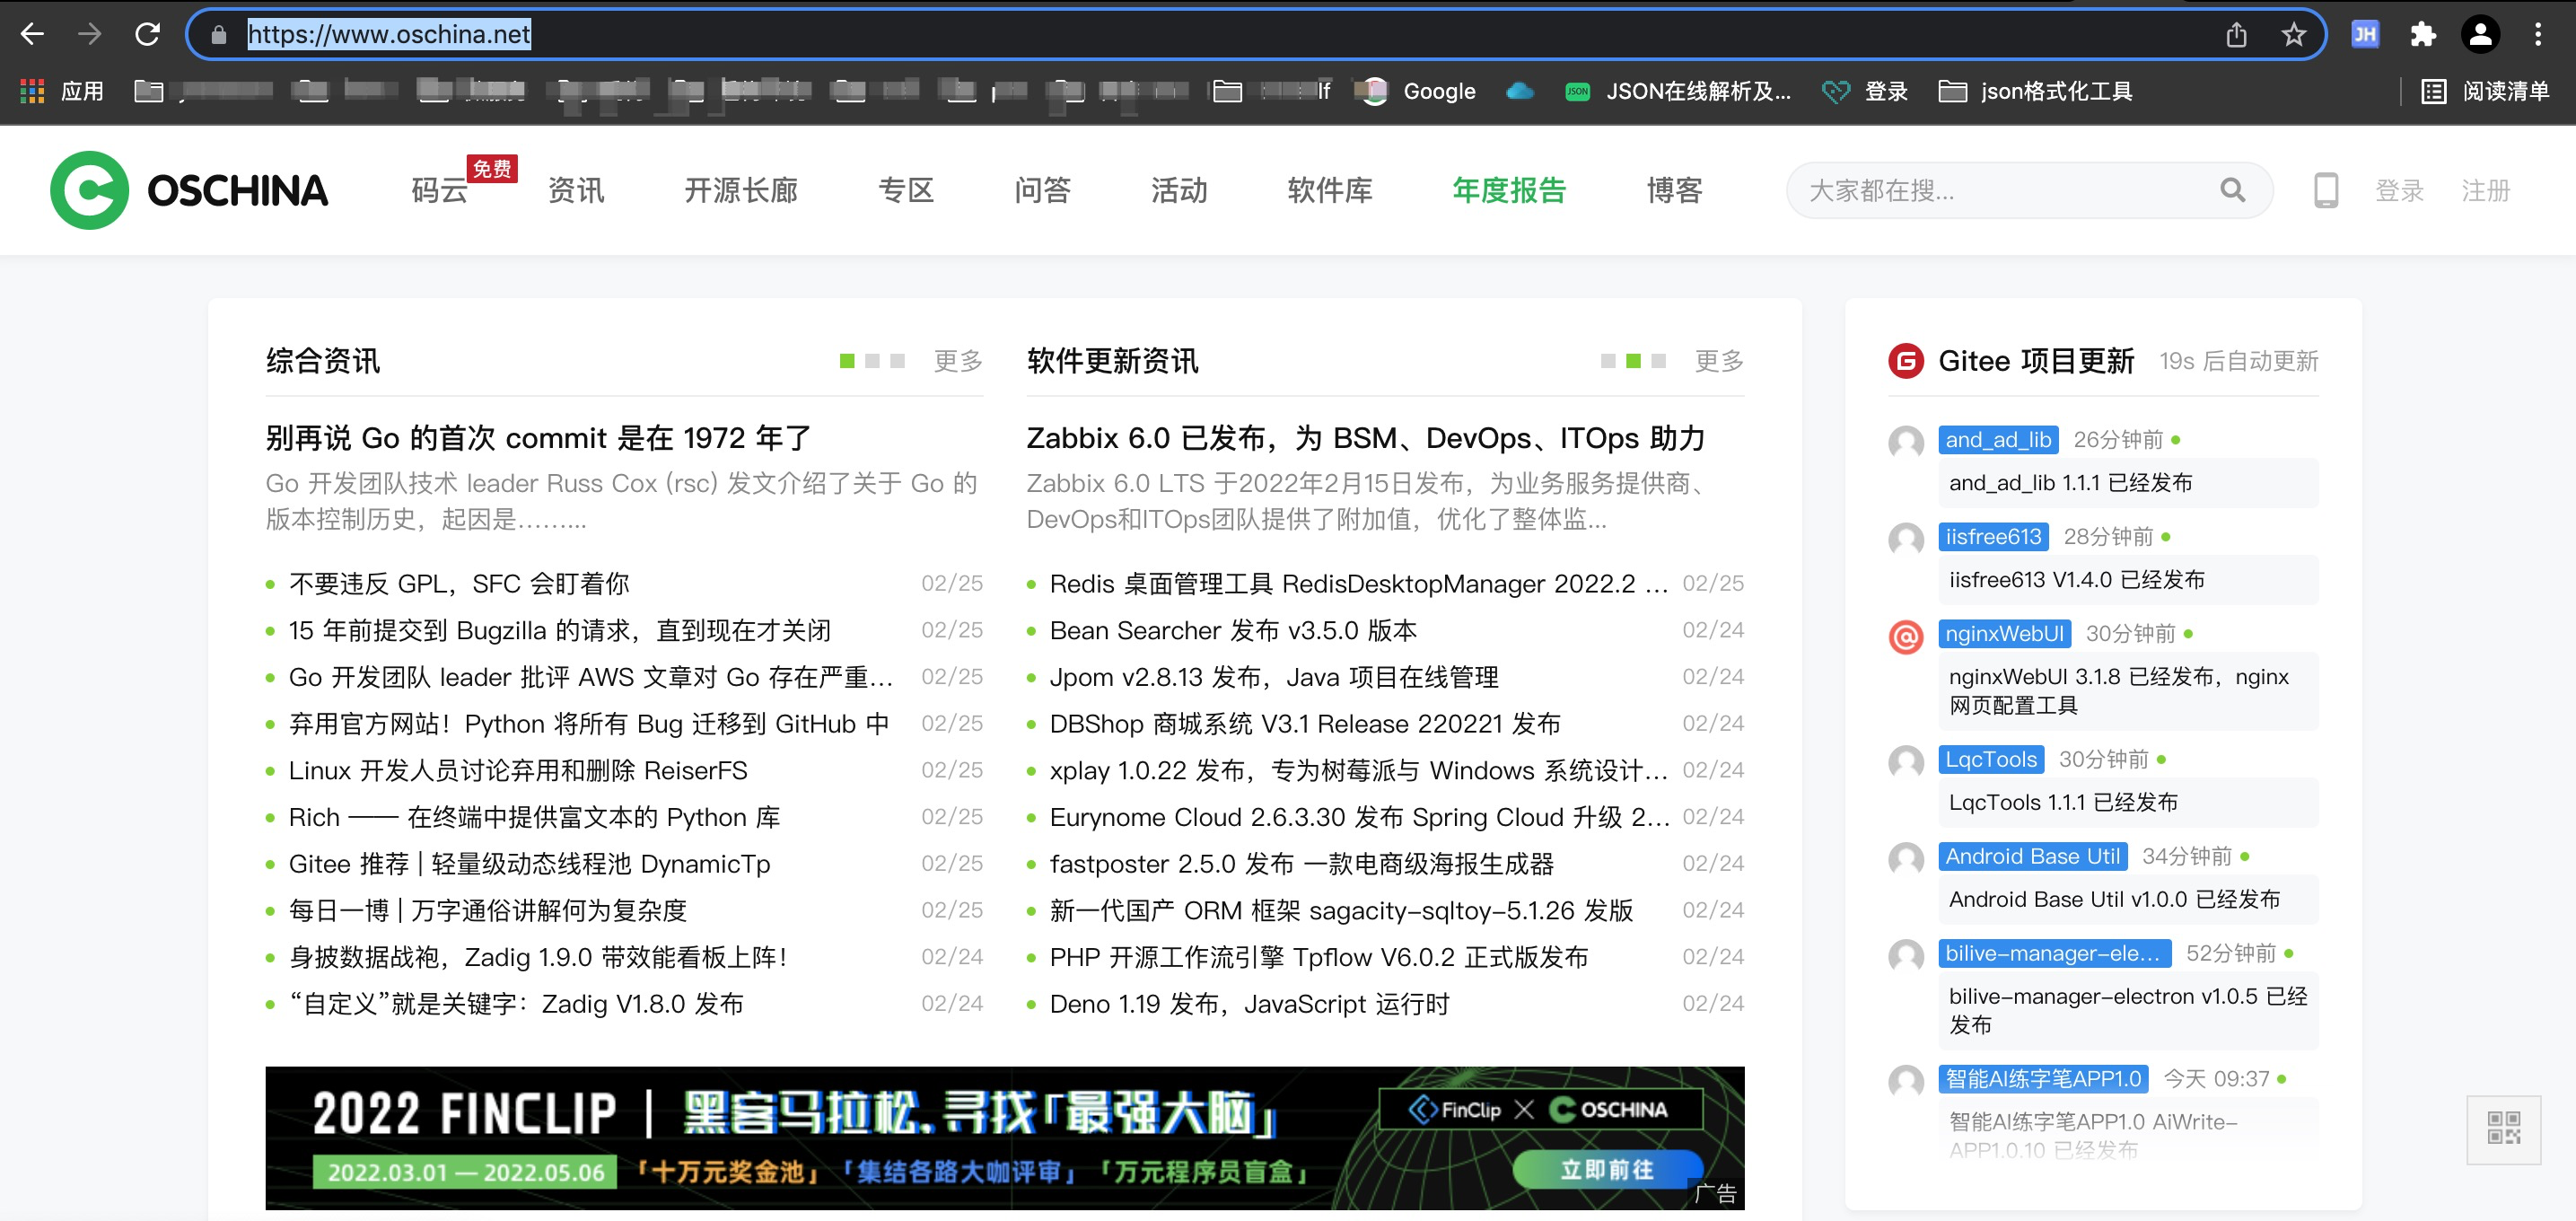Open the 问答 nav item
2576x1221 pixels.
1042,190
